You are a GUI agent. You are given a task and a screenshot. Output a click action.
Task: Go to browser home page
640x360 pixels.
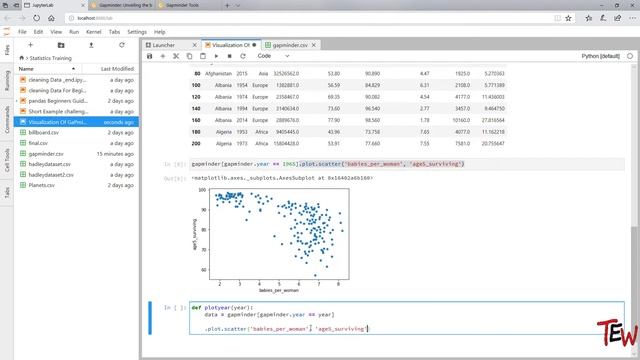point(51,18)
